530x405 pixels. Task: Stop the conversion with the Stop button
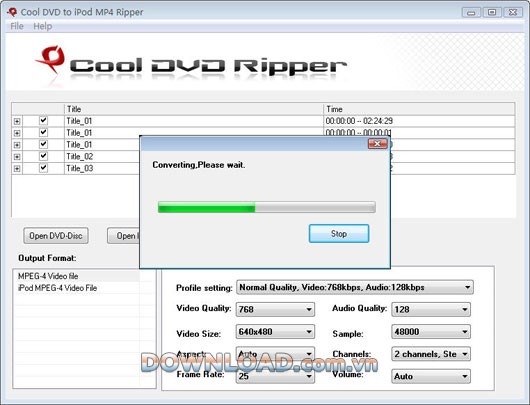[x=339, y=234]
